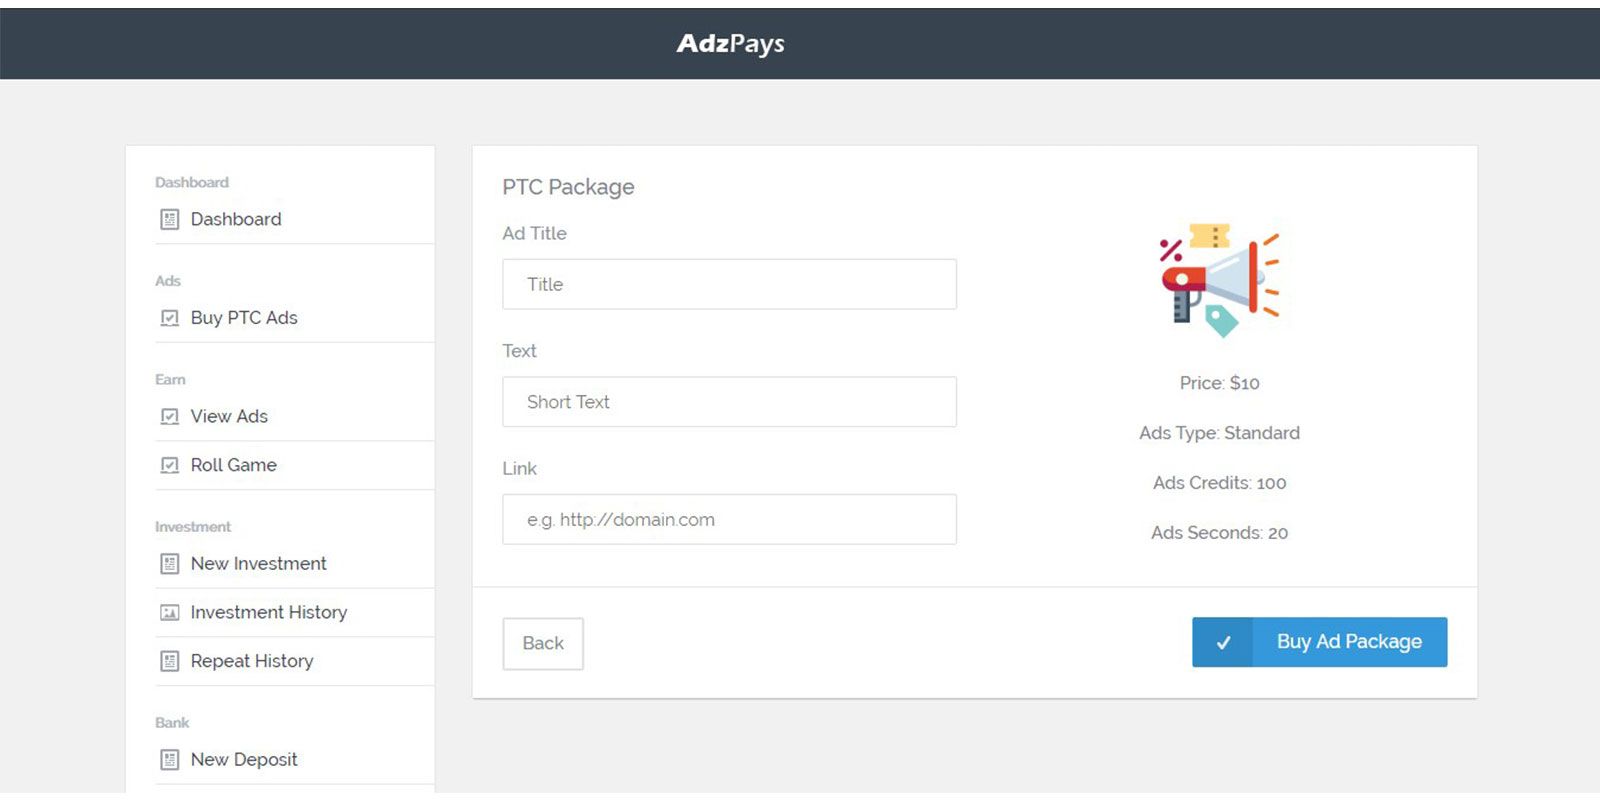The height and width of the screenshot is (800, 1600).
Task: Click the Back button
Action: pos(543,643)
